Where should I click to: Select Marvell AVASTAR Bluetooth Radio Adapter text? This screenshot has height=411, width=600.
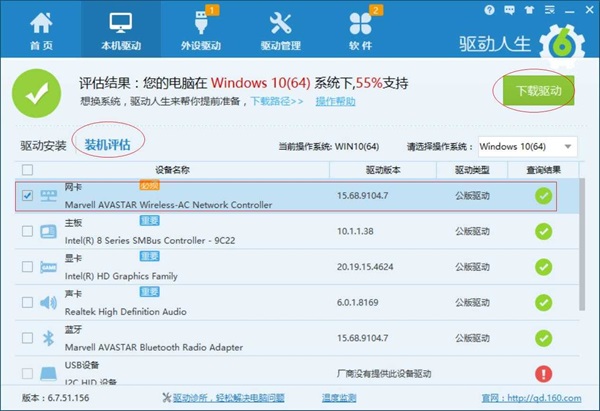click(x=154, y=347)
